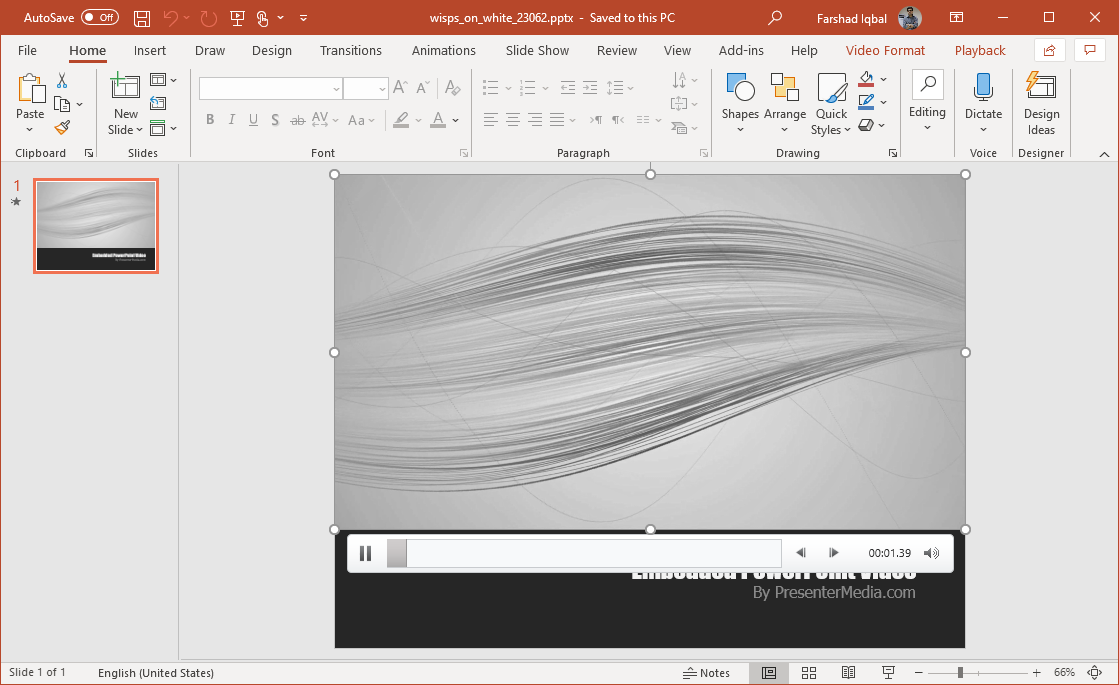The image size is (1119, 685).
Task: Toggle Justify alignment
Action: pyautogui.click(x=557, y=120)
